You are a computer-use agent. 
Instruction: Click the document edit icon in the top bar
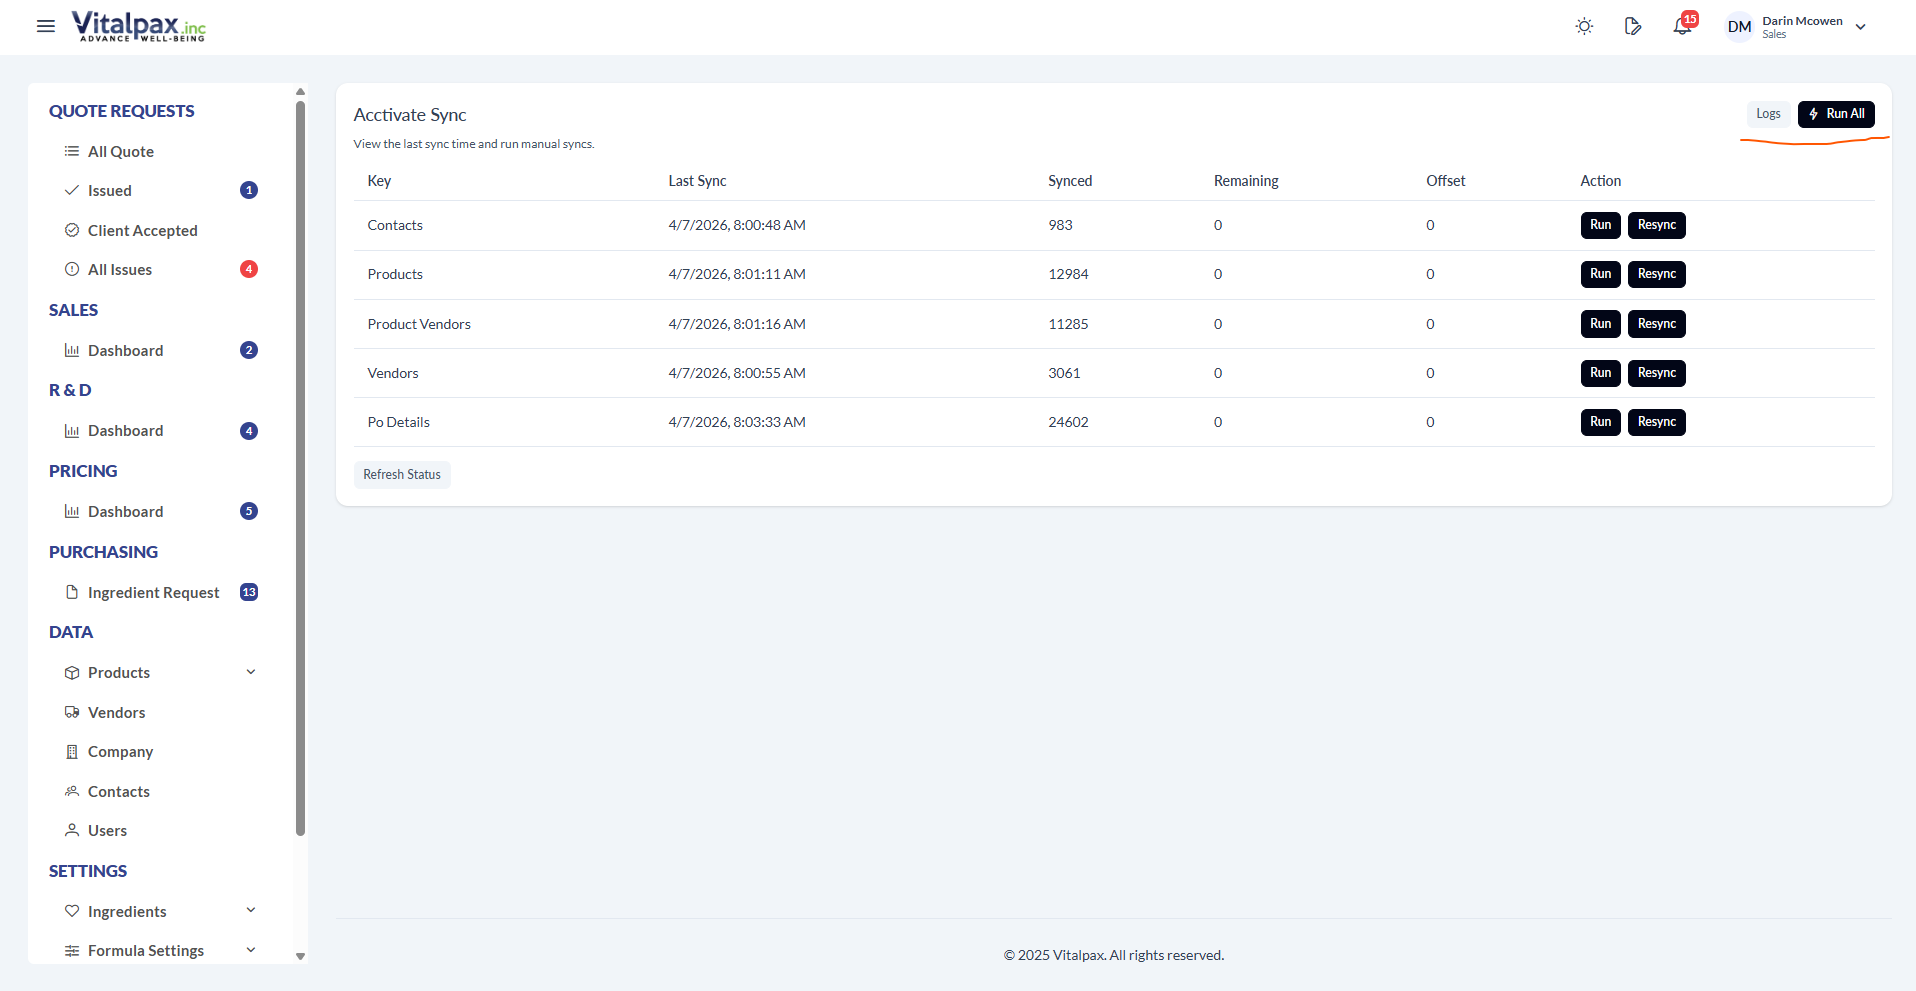coord(1633,26)
